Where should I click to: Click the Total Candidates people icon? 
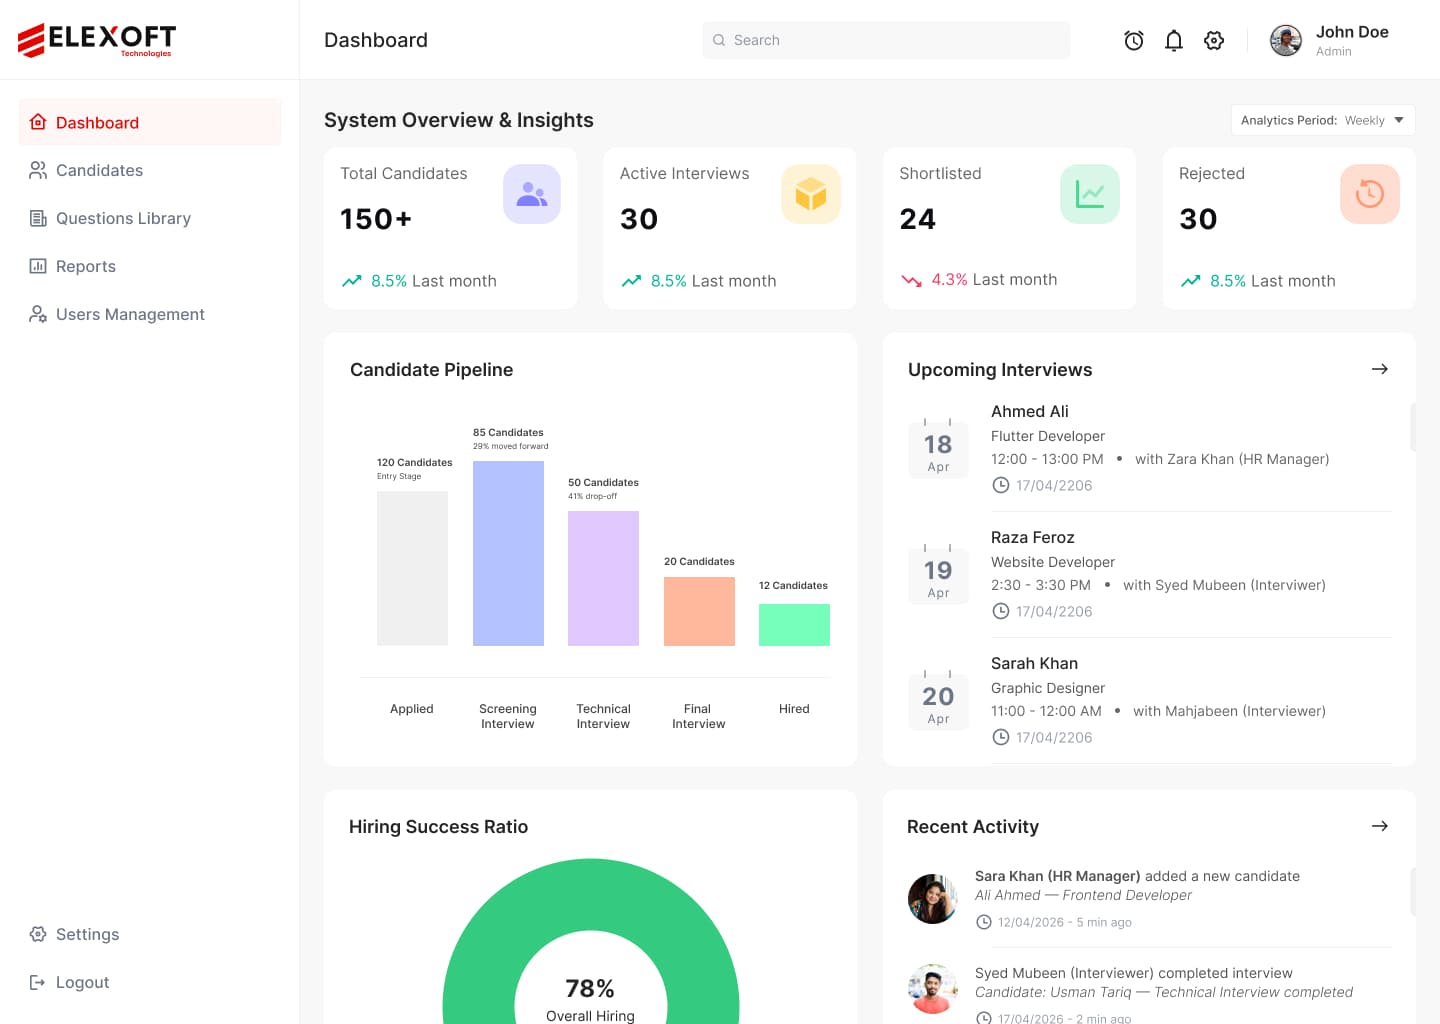point(532,194)
